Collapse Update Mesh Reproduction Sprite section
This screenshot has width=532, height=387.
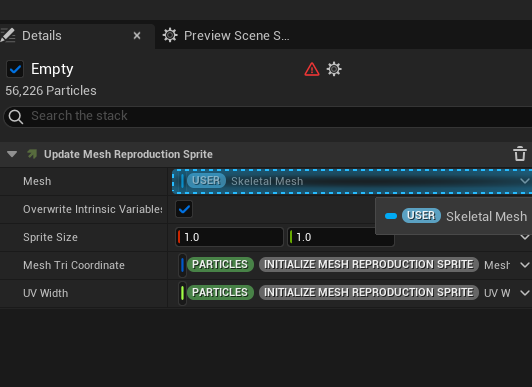[x=12, y=154]
